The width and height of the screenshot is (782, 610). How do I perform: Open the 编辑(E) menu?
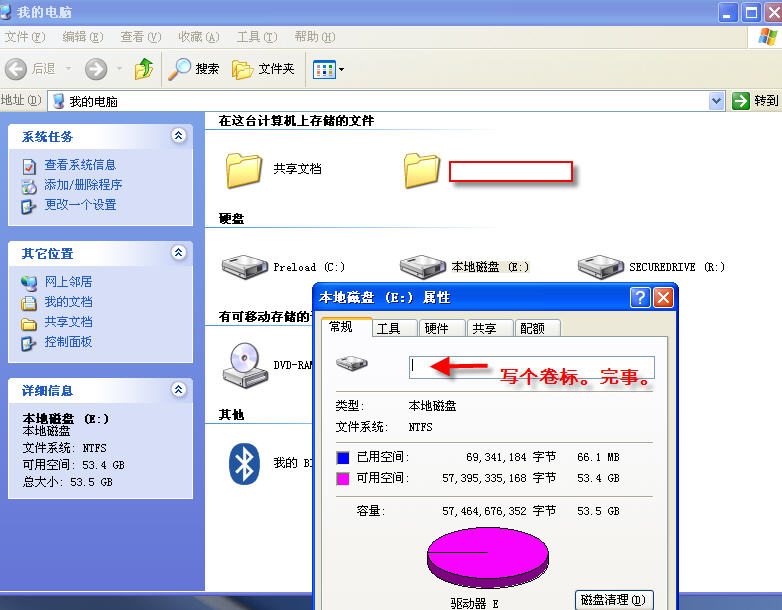[83, 37]
